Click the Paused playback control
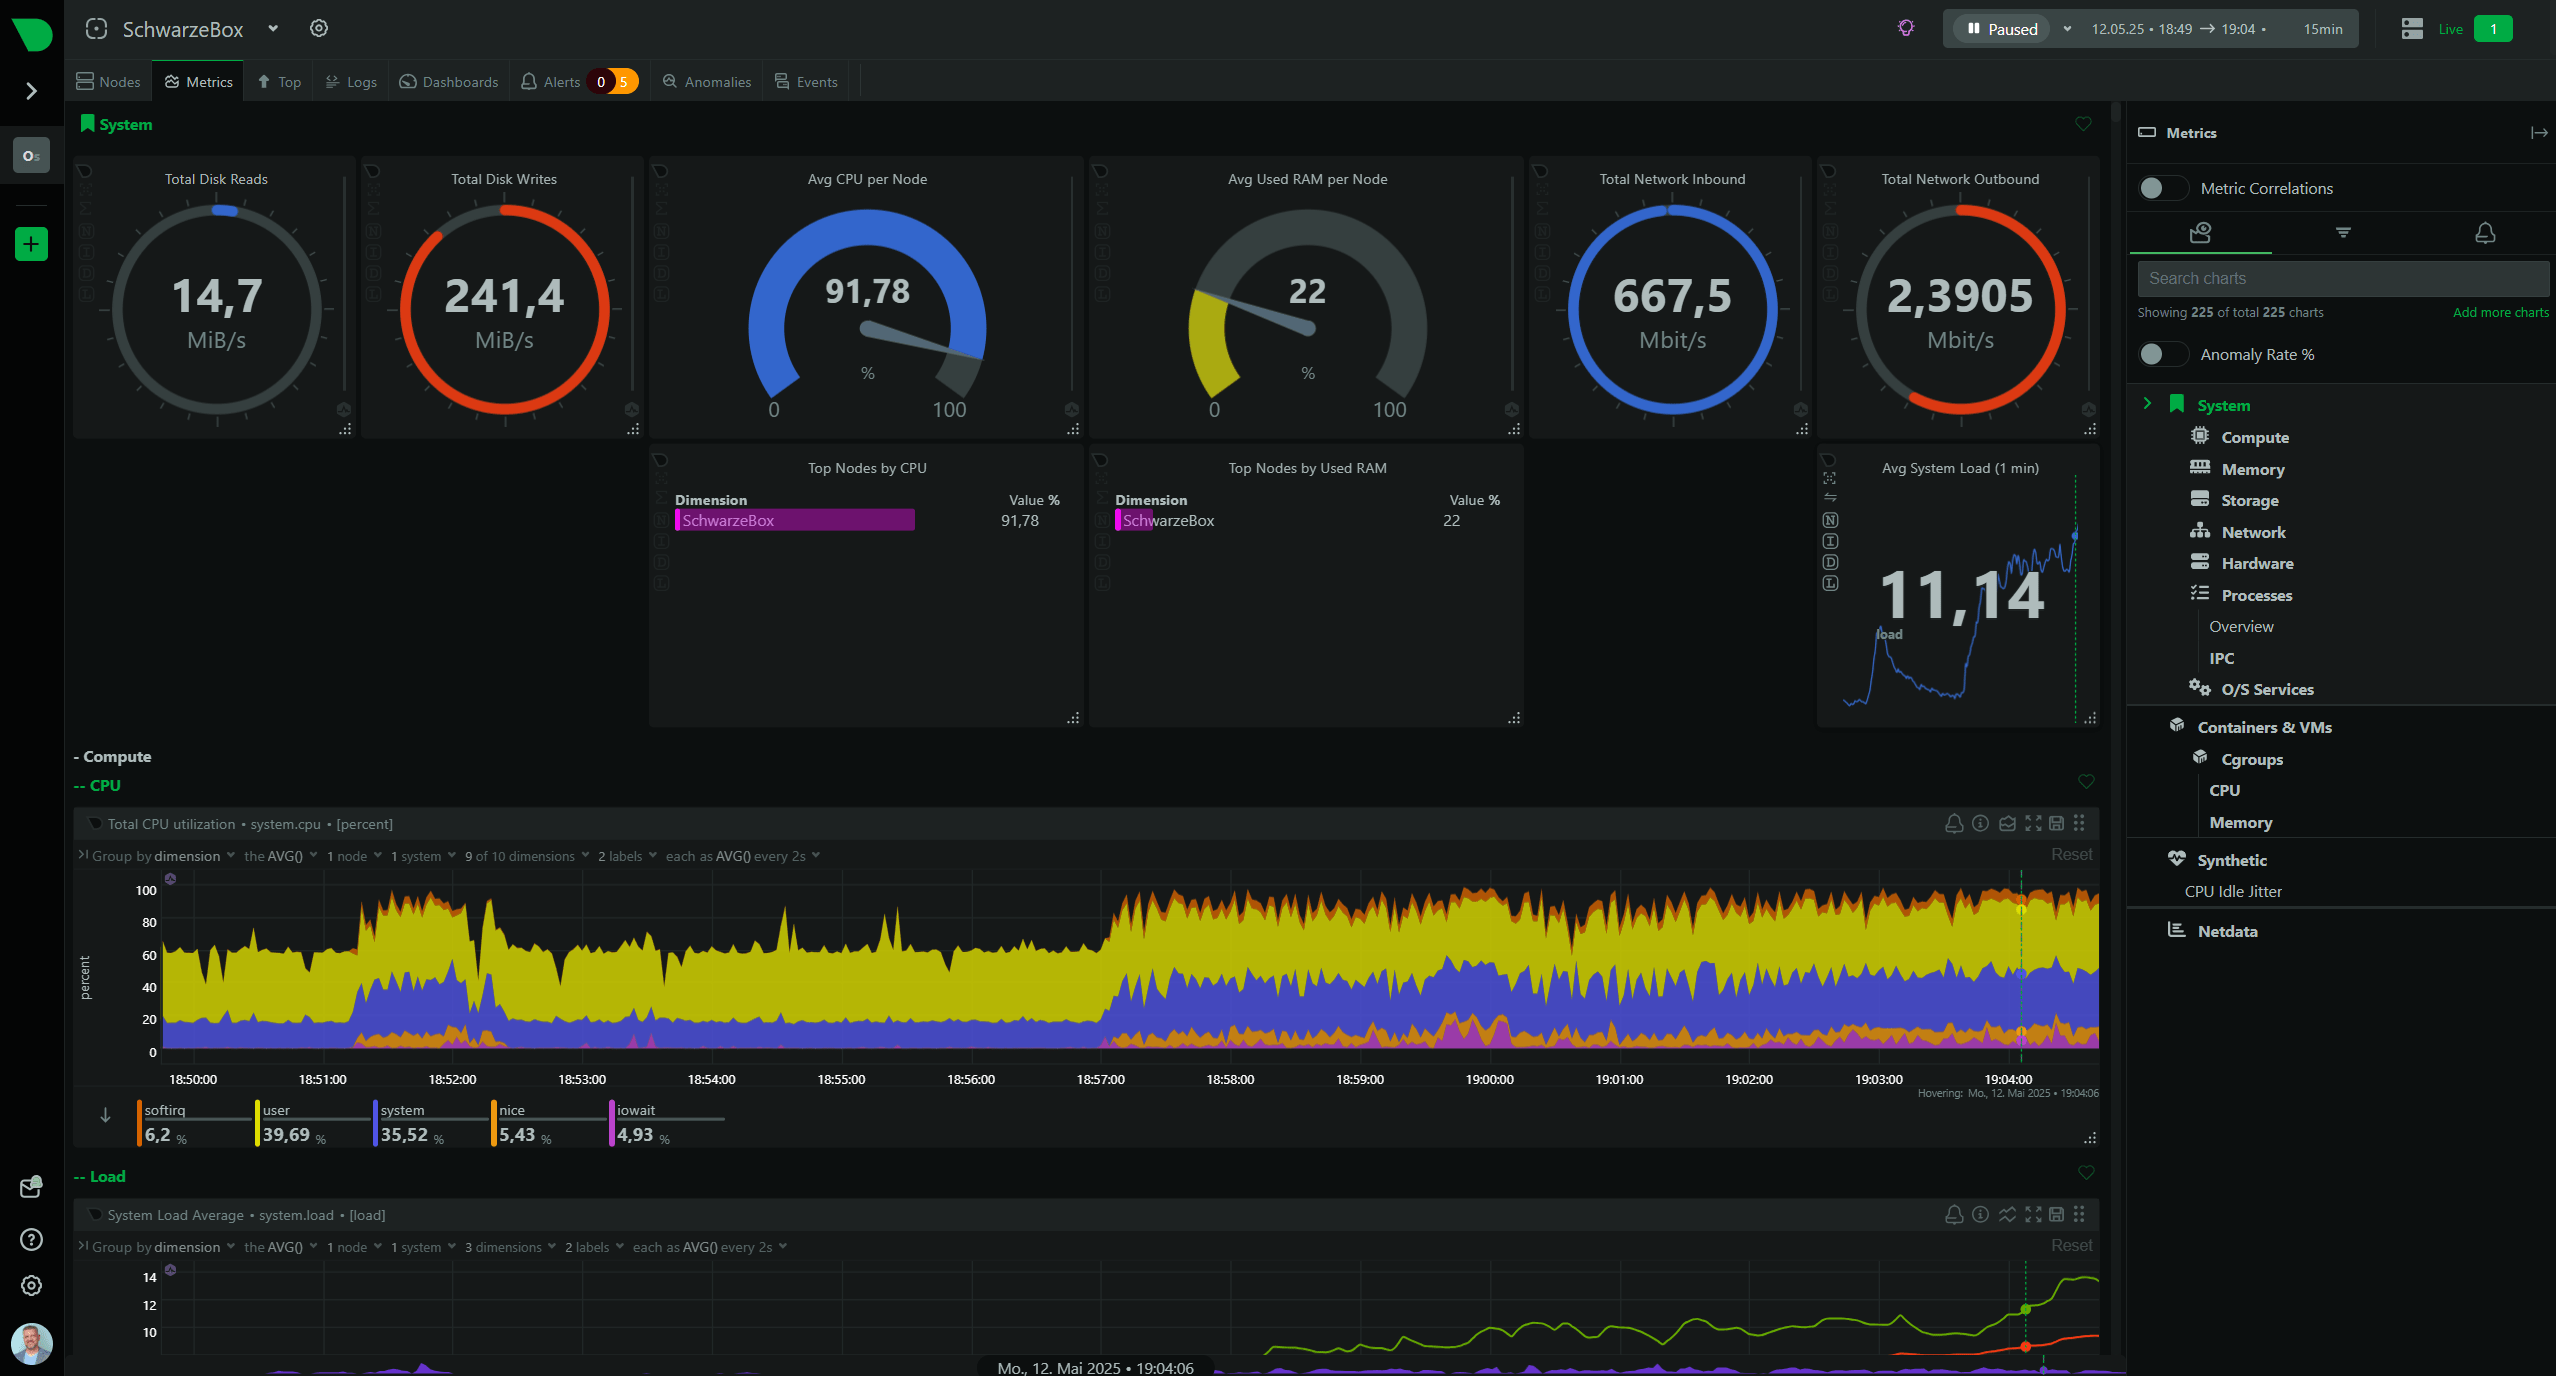This screenshot has height=1376, width=2556. coord(2002,29)
